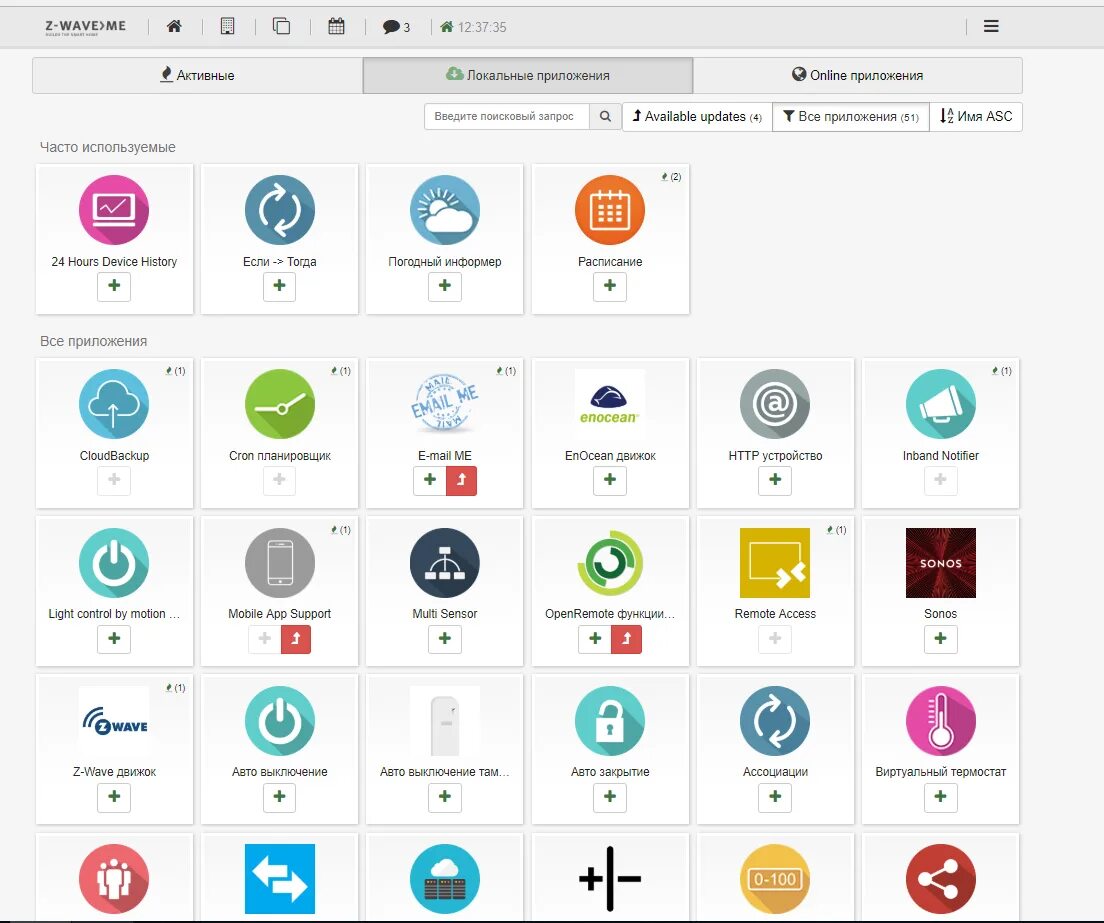The height and width of the screenshot is (923, 1104).
Task: Click the search magnifier button
Action: point(606,116)
